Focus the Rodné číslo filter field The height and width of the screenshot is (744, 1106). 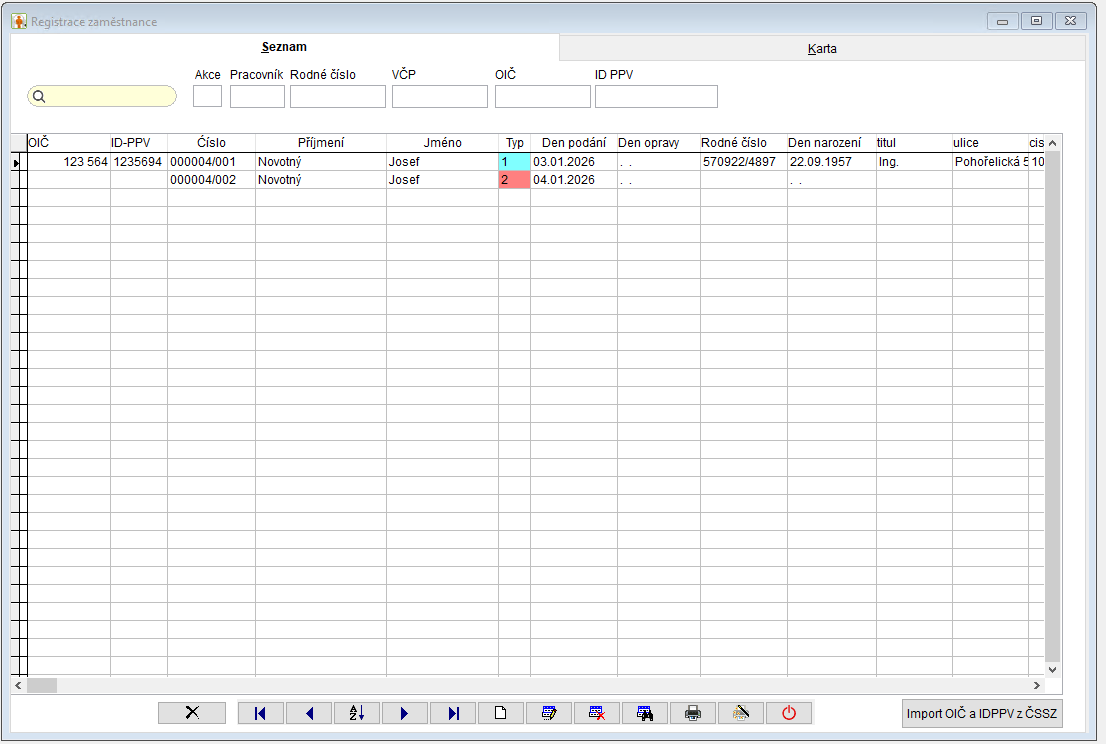pos(337,96)
